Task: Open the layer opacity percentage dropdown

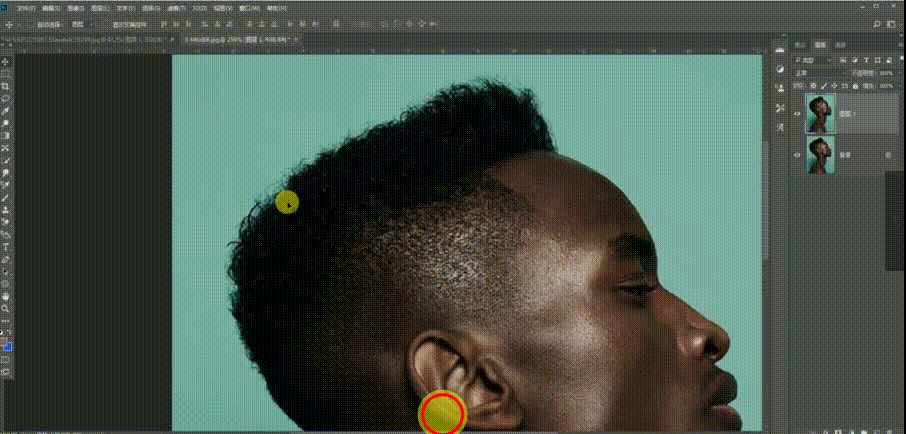Action: point(886,73)
